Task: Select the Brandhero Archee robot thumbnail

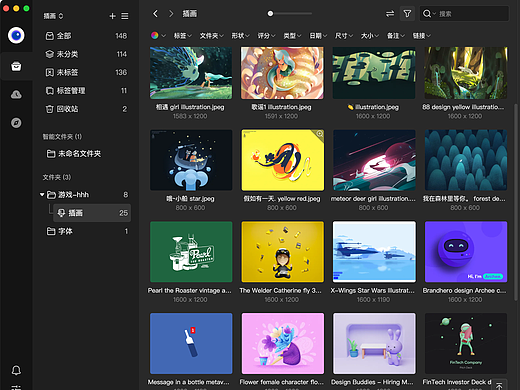Action: pos(466,252)
